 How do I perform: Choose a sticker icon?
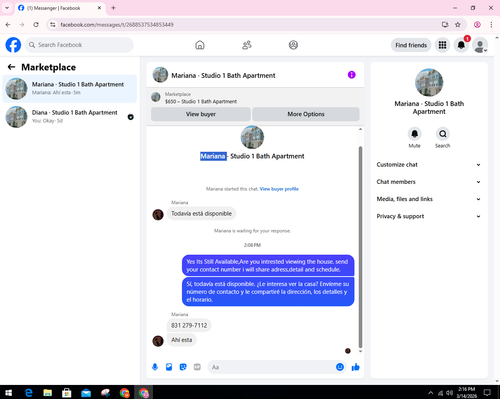(x=183, y=367)
